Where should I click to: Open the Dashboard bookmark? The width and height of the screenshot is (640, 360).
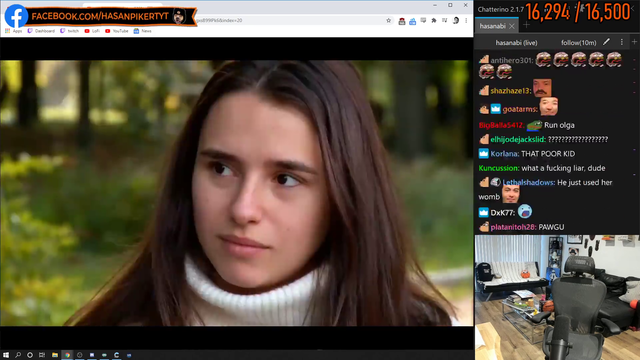[41, 31]
